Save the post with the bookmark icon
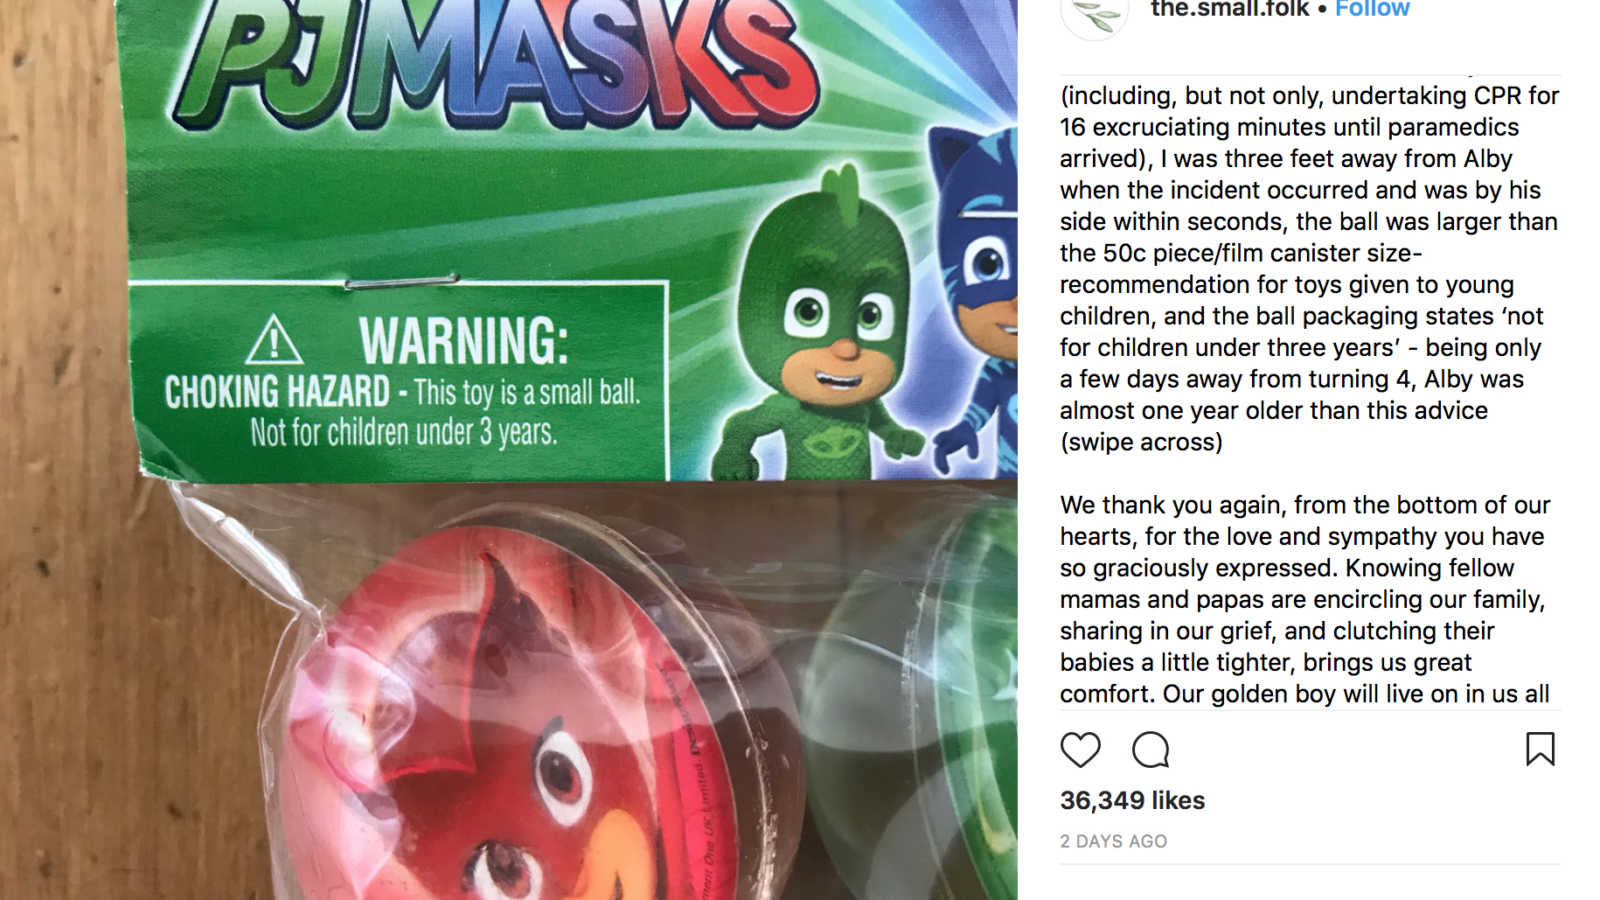The width and height of the screenshot is (1600, 900). [x=1540, y=749]
